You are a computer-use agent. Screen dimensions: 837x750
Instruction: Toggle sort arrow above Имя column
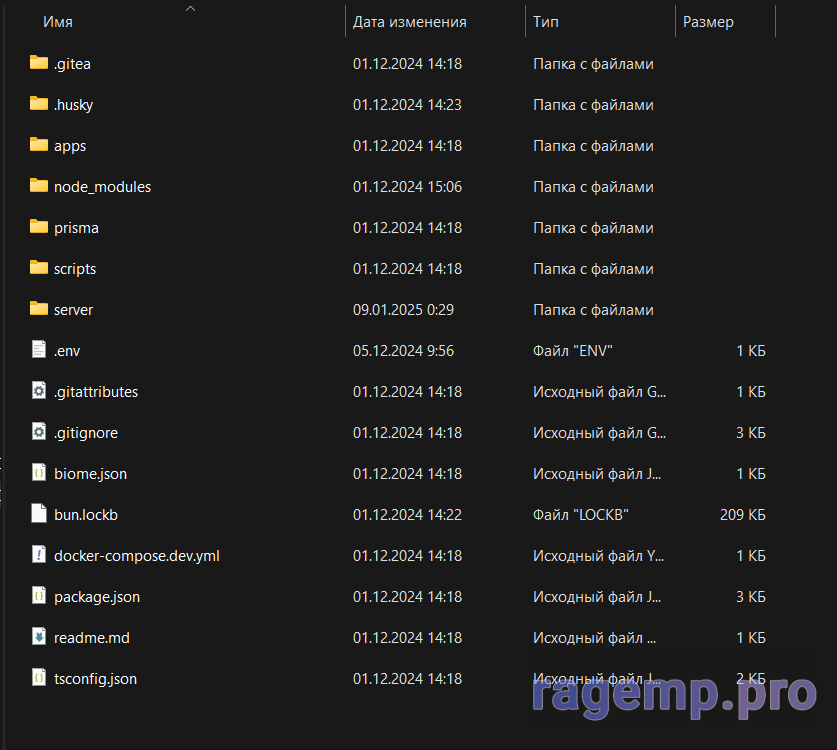click(190, 8)
